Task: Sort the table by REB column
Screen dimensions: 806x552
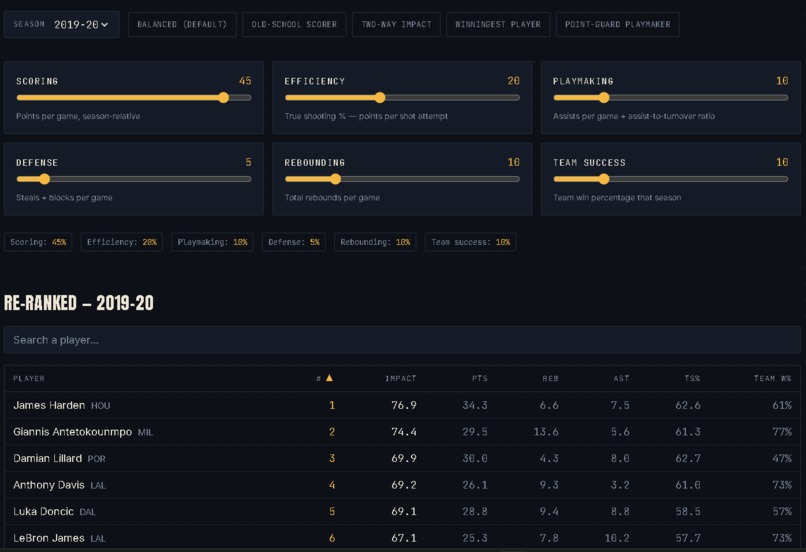Action: pos(550,378)
